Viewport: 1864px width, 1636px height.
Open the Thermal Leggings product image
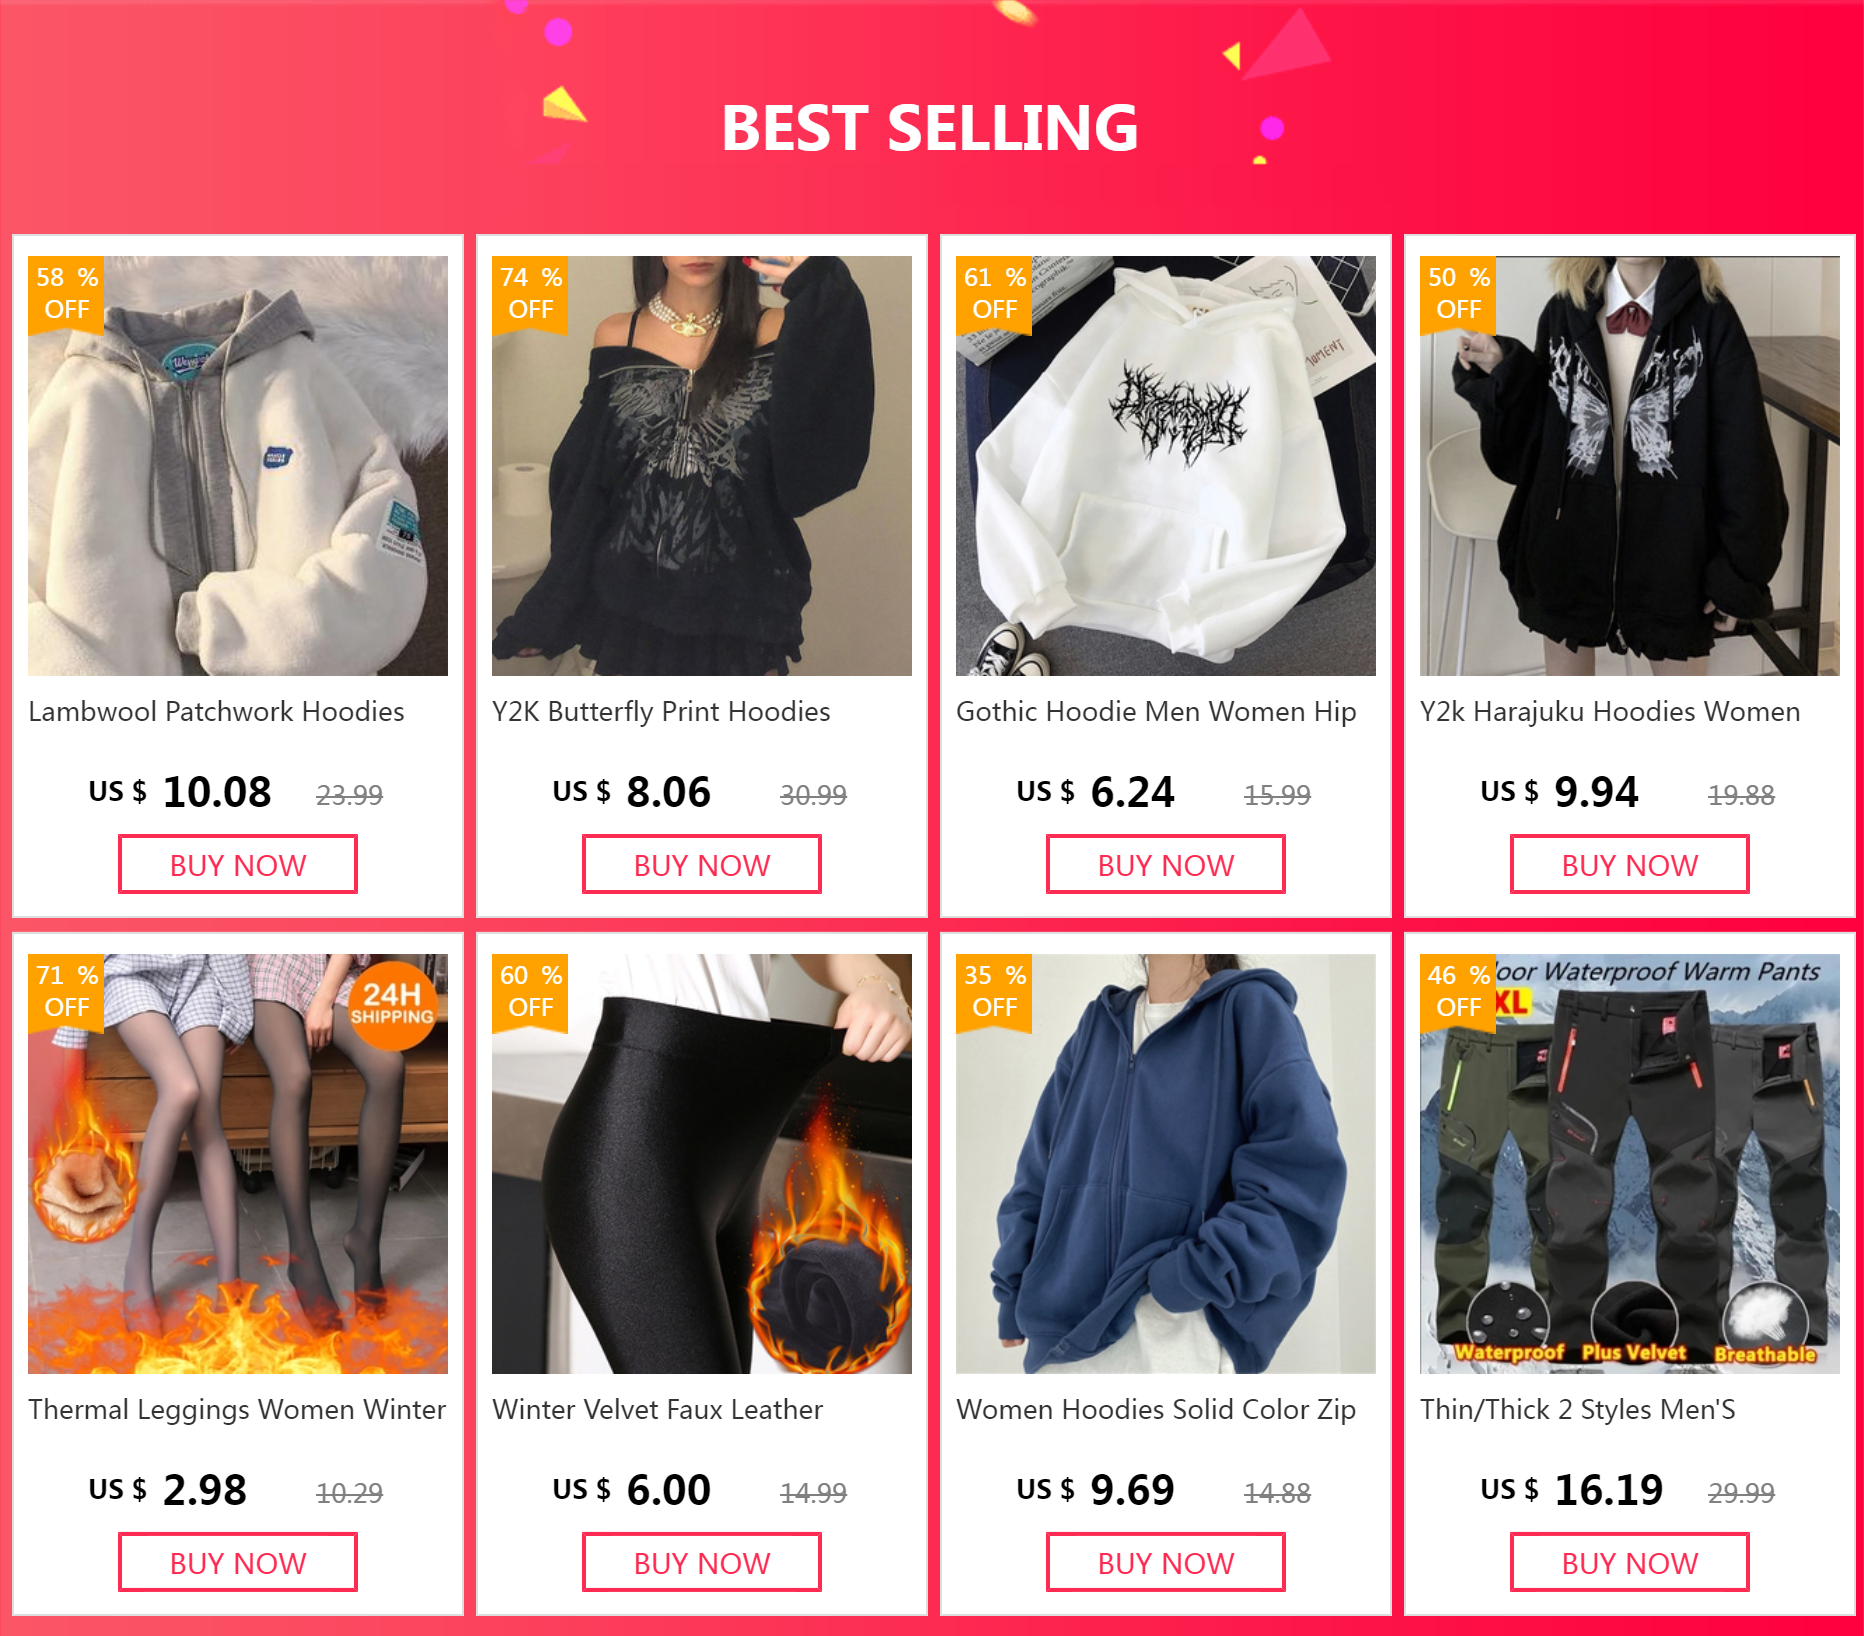pyautogui.click(x=238, y=1164)
